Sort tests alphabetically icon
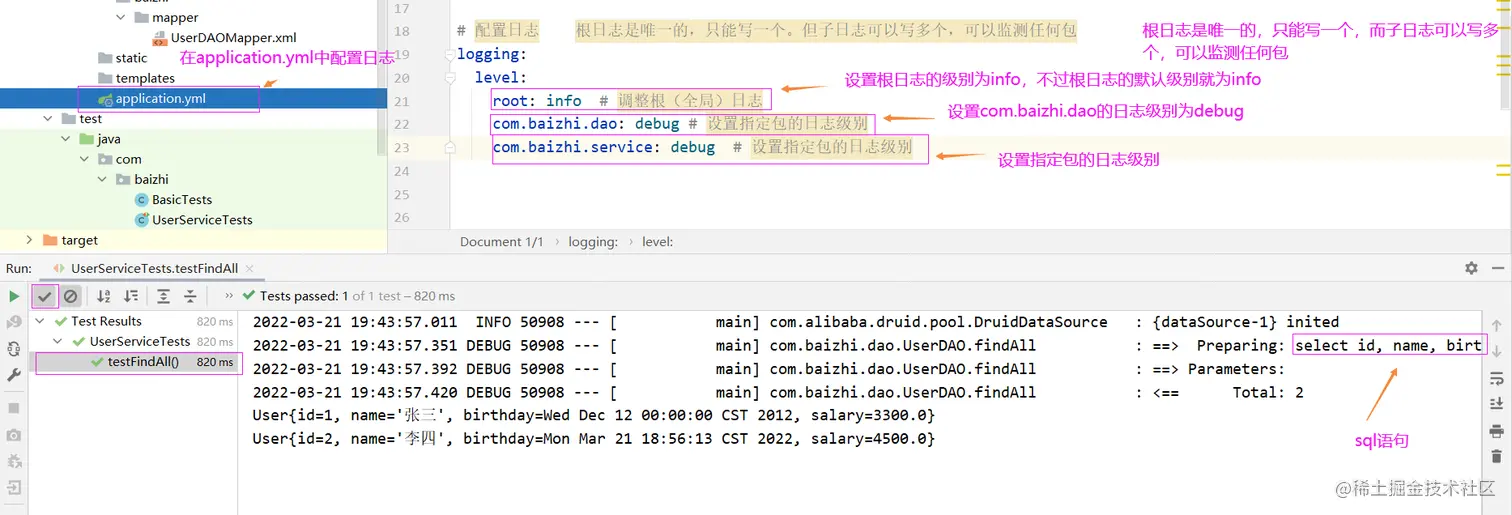Image resolution: width=1512 pixels, height=515 pixels. [x=104, y=296]
